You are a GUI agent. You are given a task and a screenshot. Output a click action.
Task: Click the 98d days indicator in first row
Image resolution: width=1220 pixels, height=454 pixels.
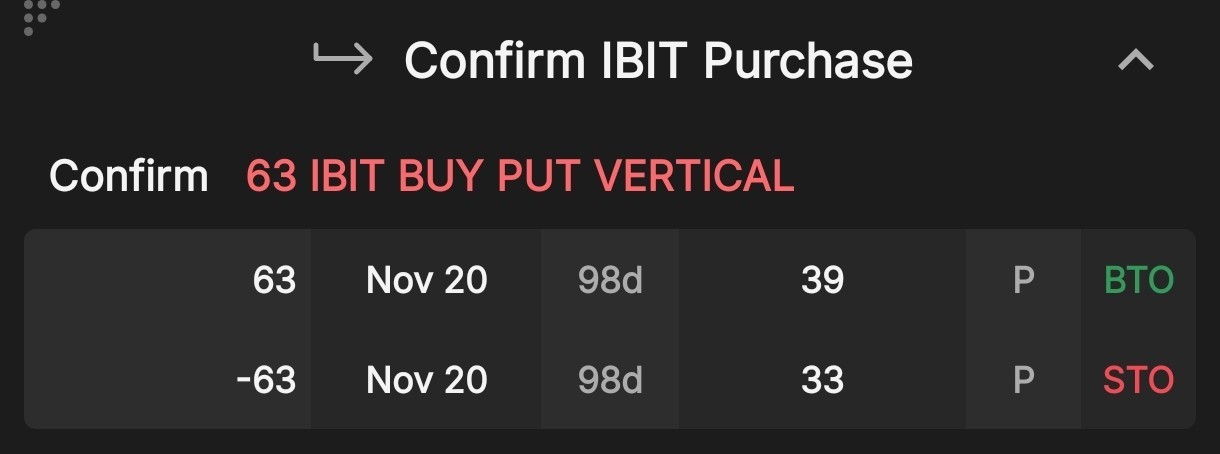[610, 280]
